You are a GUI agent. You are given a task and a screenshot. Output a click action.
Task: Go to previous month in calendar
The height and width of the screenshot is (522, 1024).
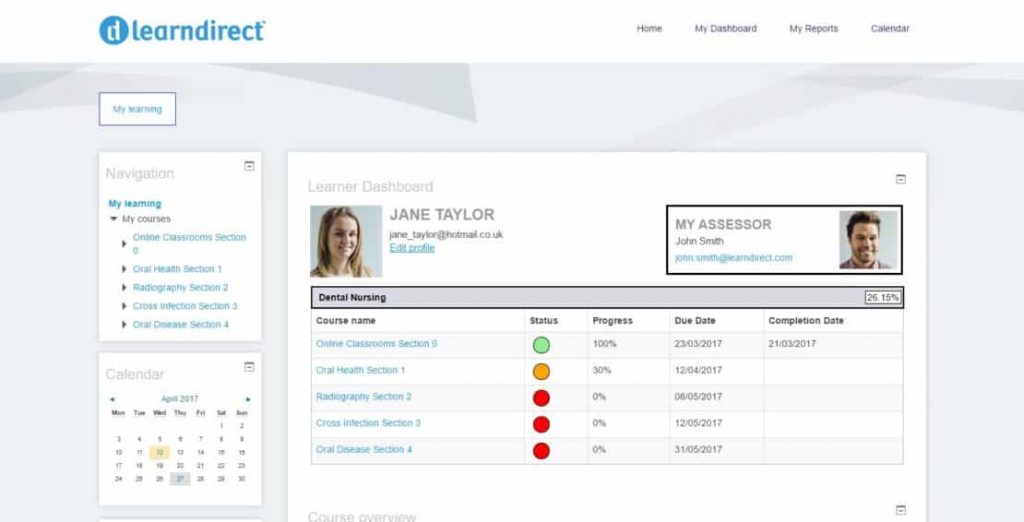pos(112,399)
